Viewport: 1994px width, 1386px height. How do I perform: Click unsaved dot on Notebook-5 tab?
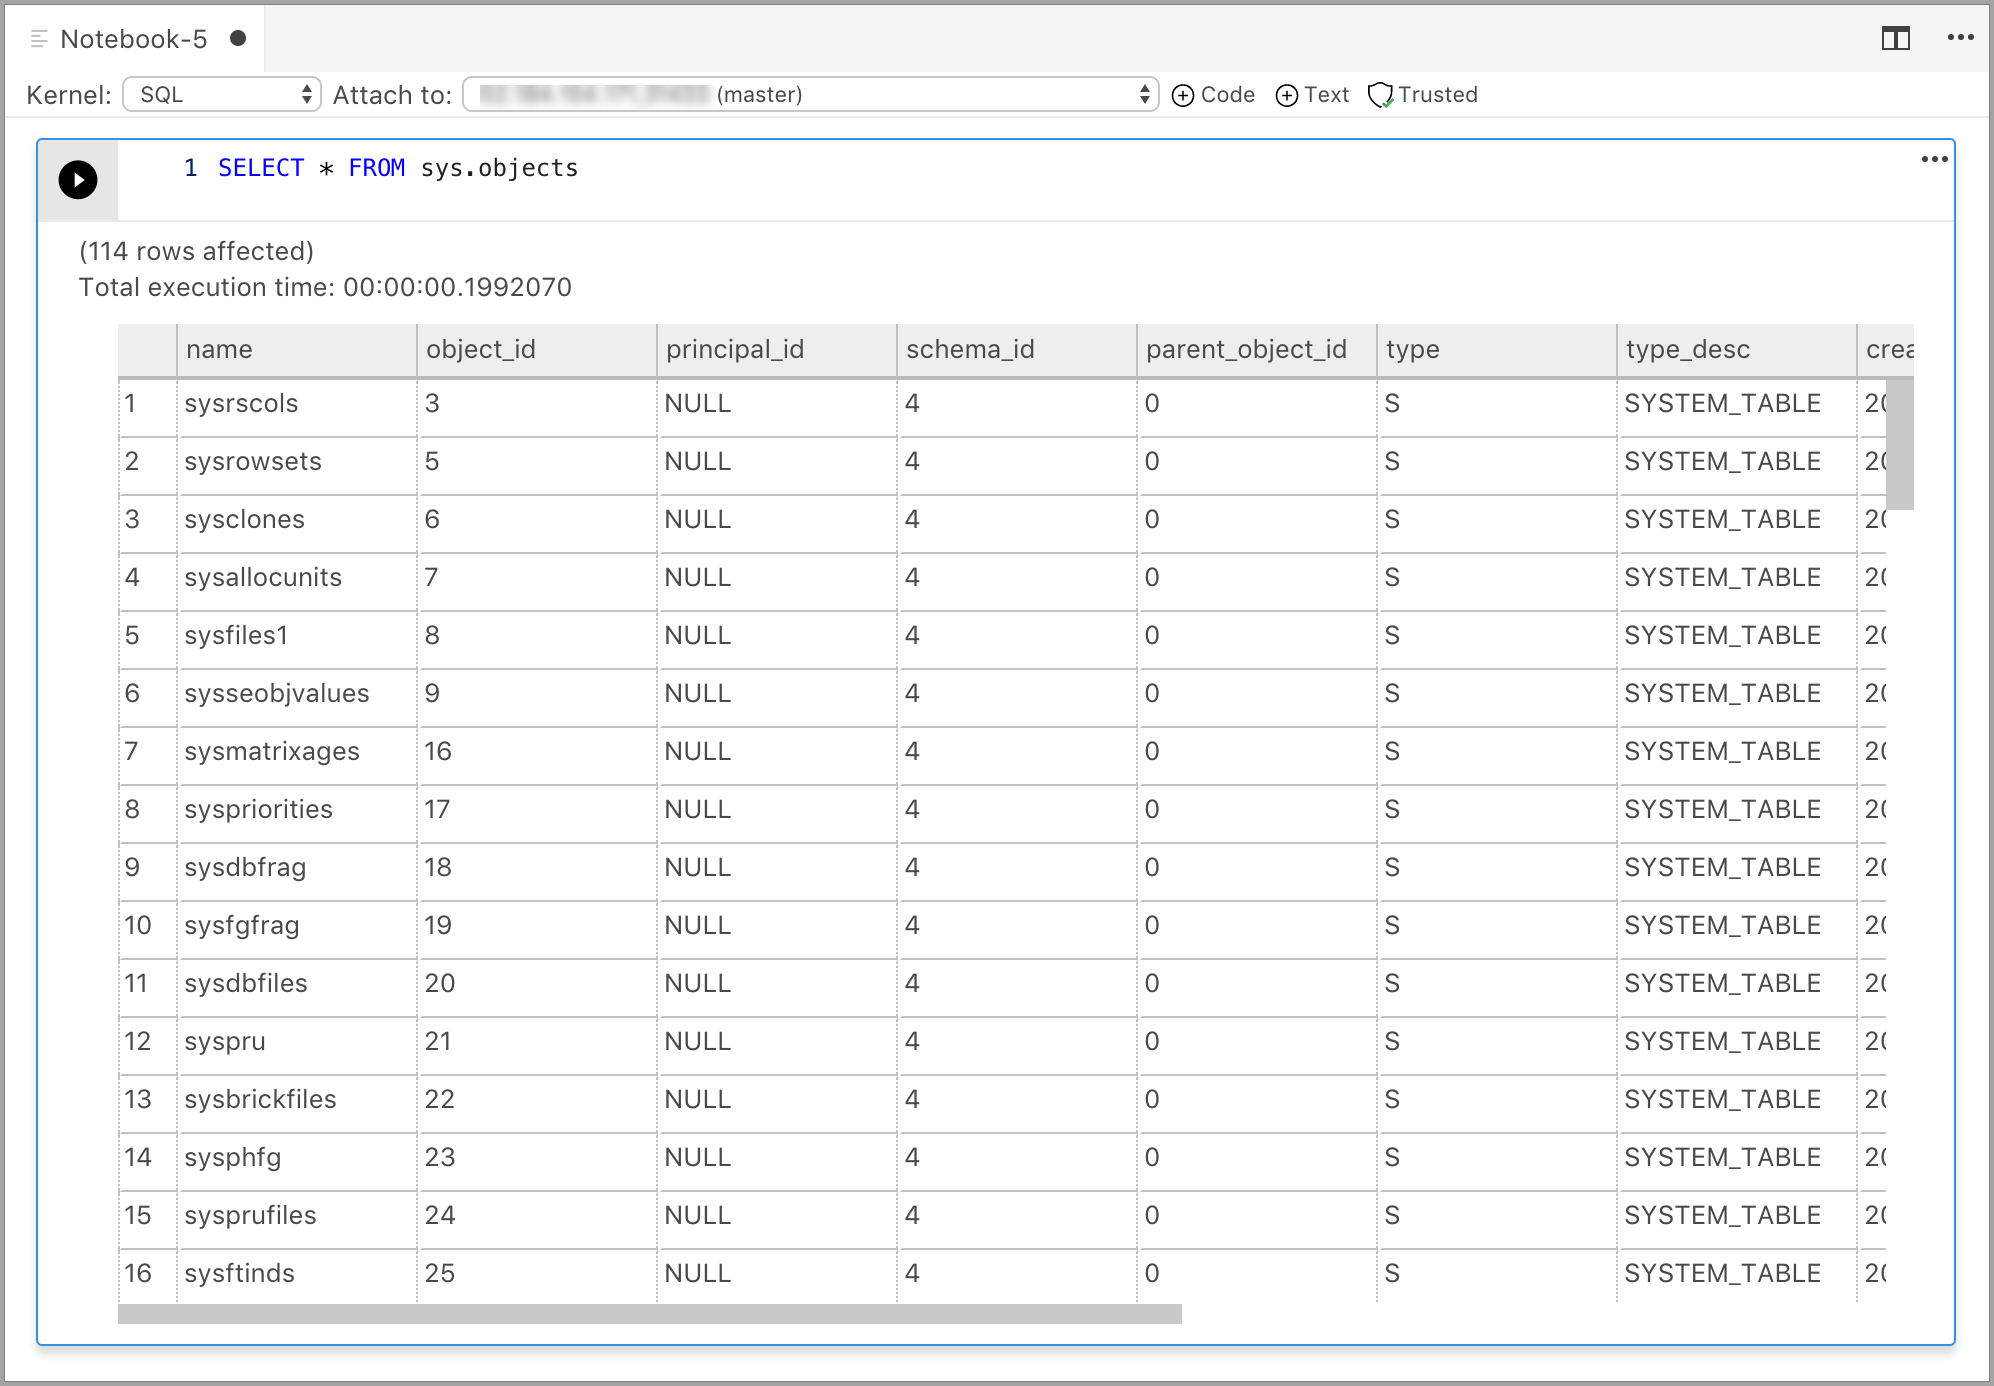(238, 38)
